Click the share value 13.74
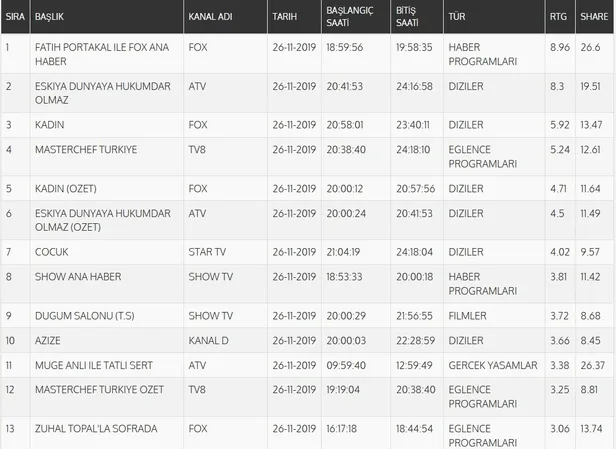This screenshot has width=616, height=449. (591, 429)
